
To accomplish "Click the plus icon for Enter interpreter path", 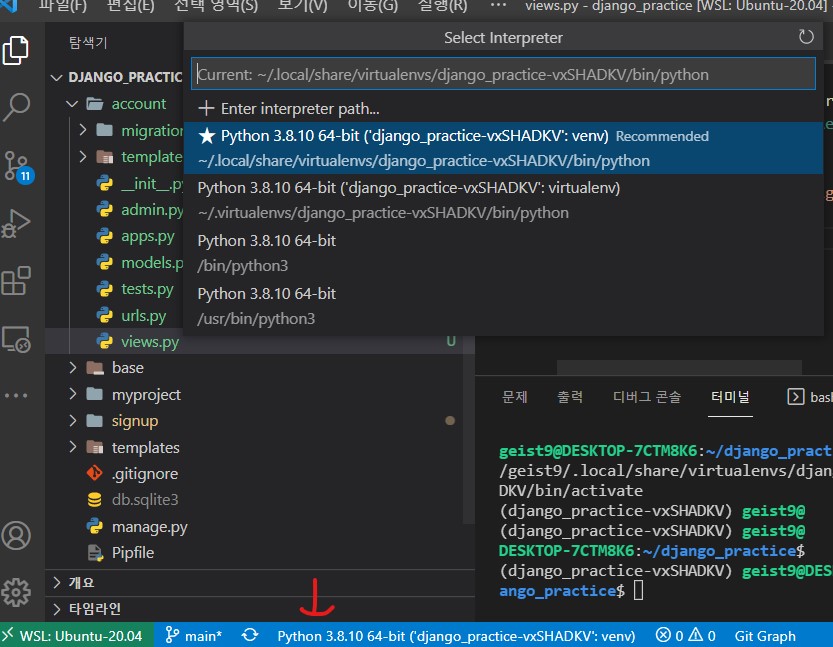I will [x=206, y=108].
